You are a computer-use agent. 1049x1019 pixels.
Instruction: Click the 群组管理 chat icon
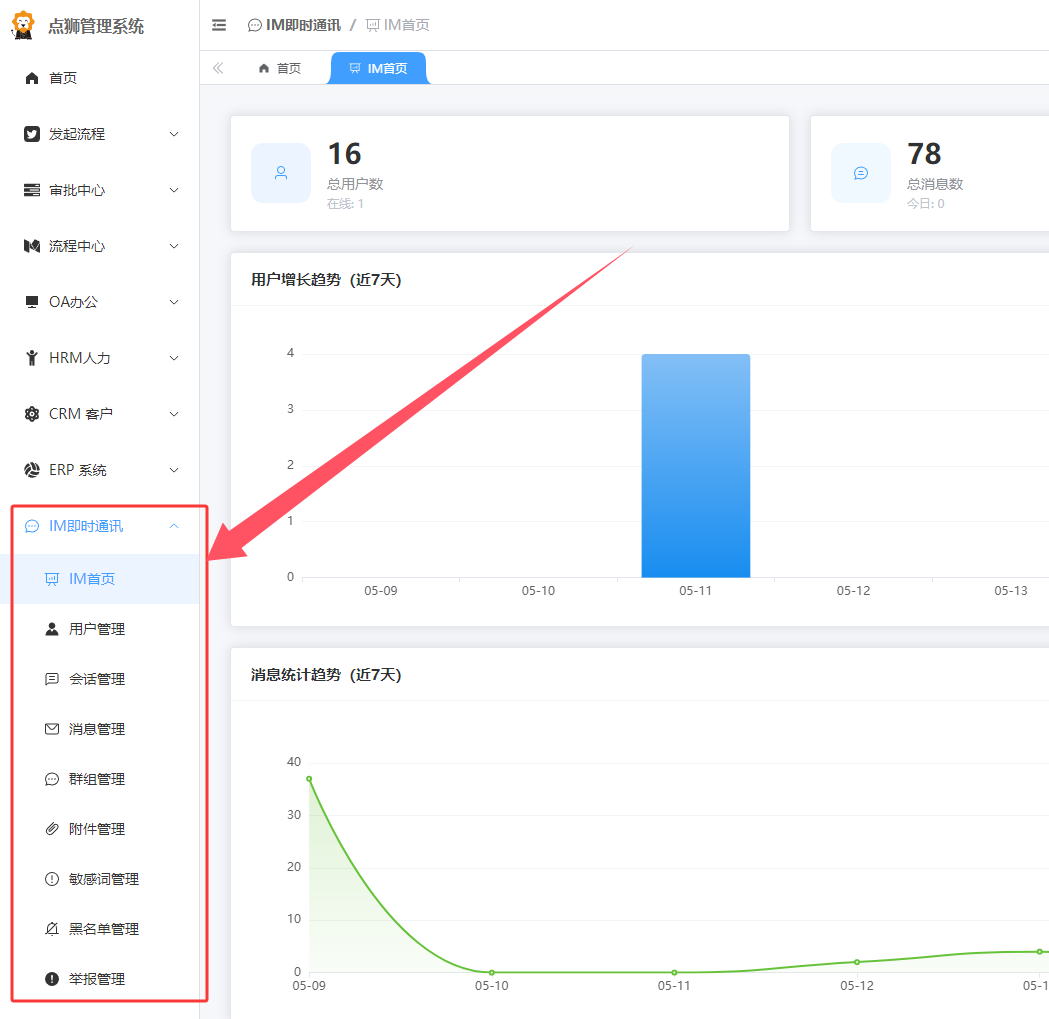coord(52,779)
